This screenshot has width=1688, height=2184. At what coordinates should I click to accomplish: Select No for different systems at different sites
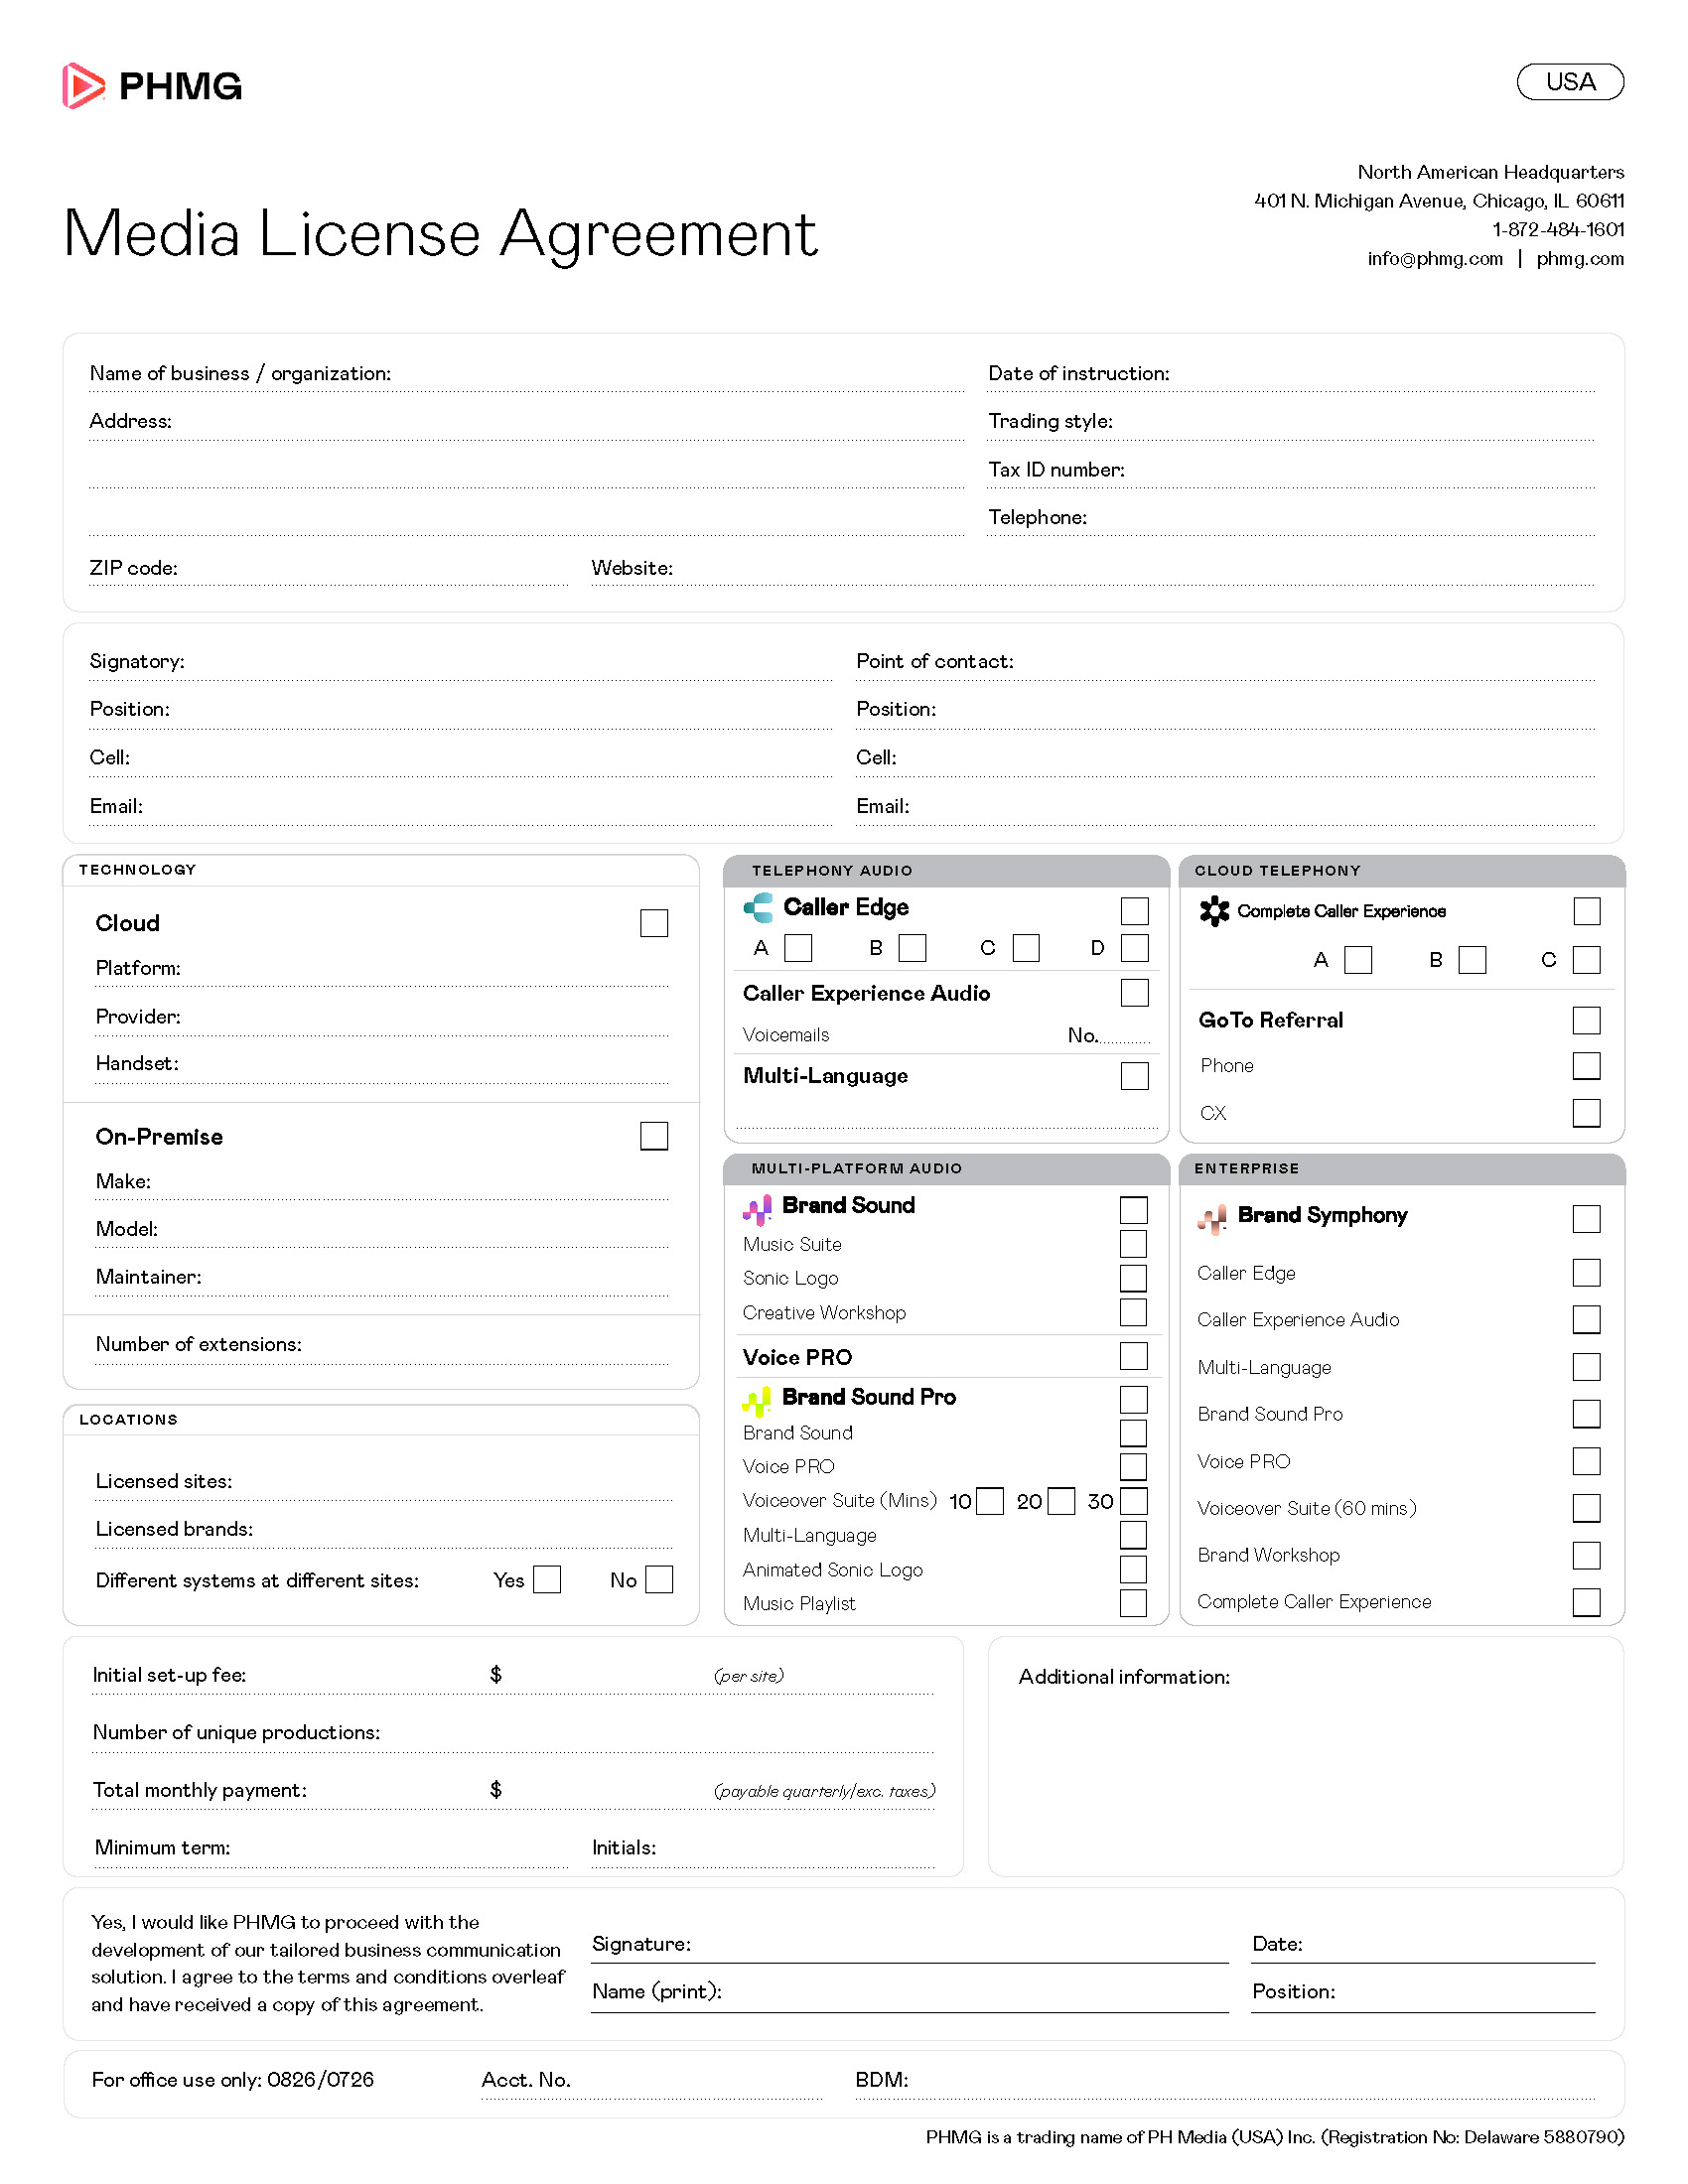click(x=659, y=1580)
